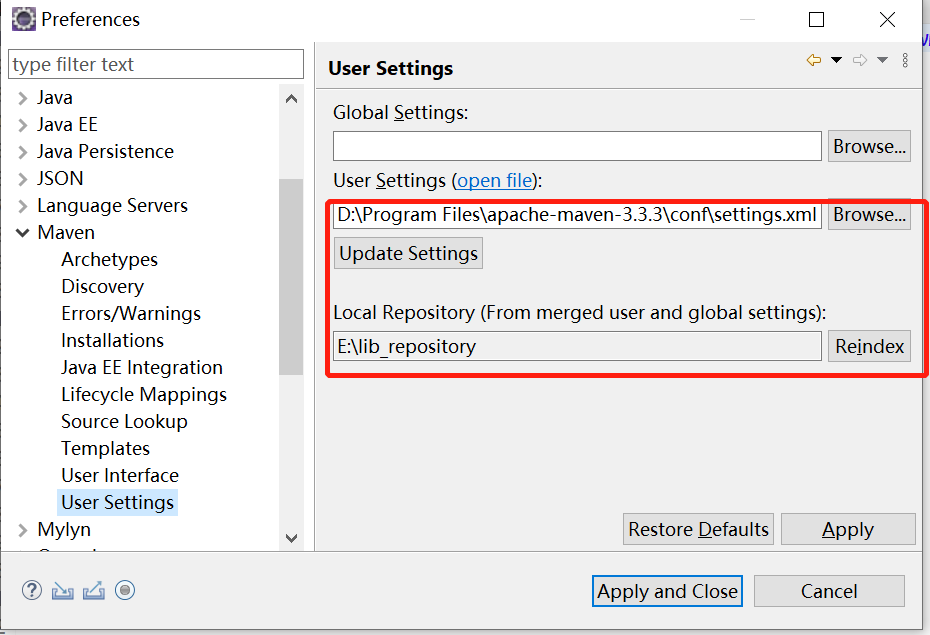
Task: Toggle the oomph preference recorder icon
Action: coord(125,590)
